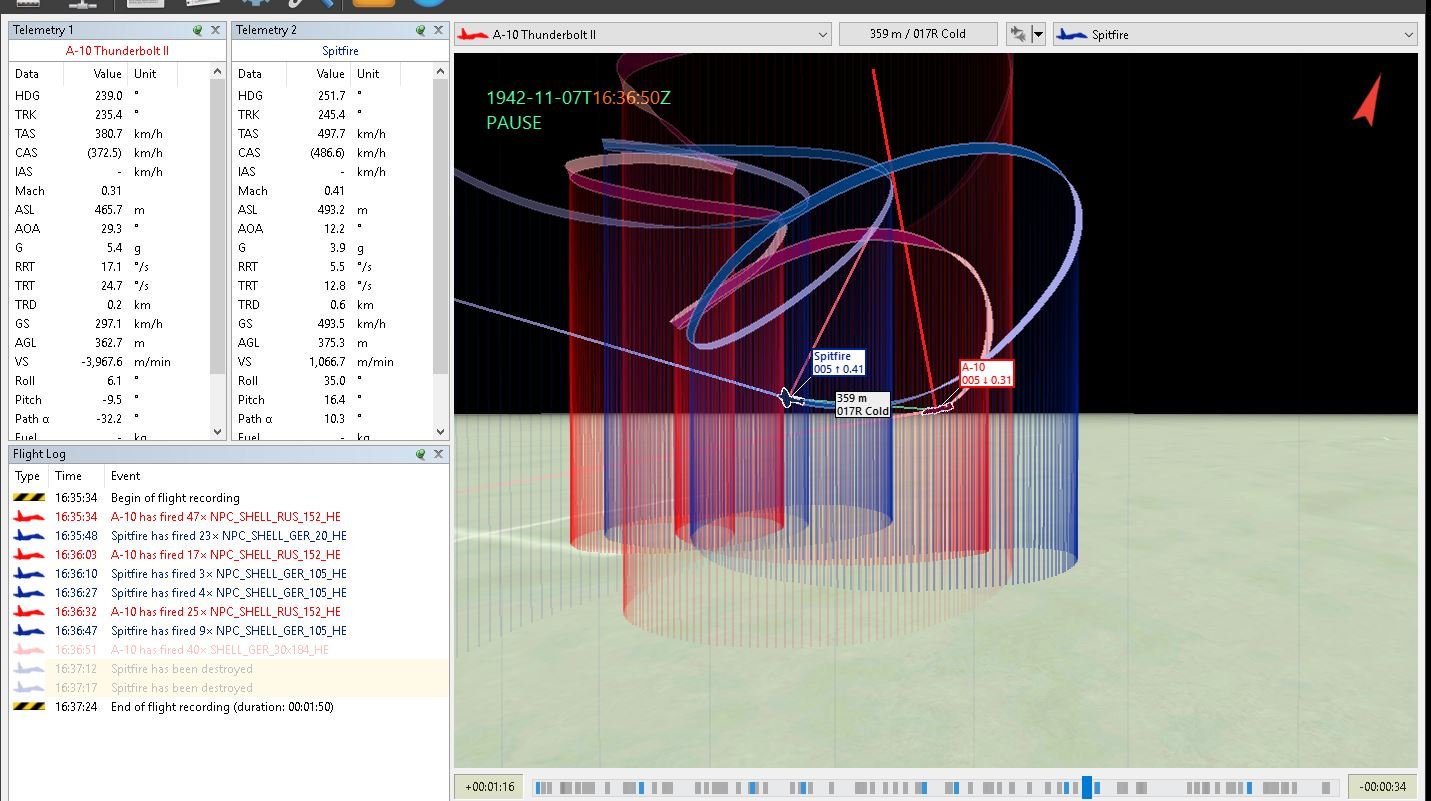
Task: Expand the arrow beside the swap aircraft icon
Action: coord(1038,34)
